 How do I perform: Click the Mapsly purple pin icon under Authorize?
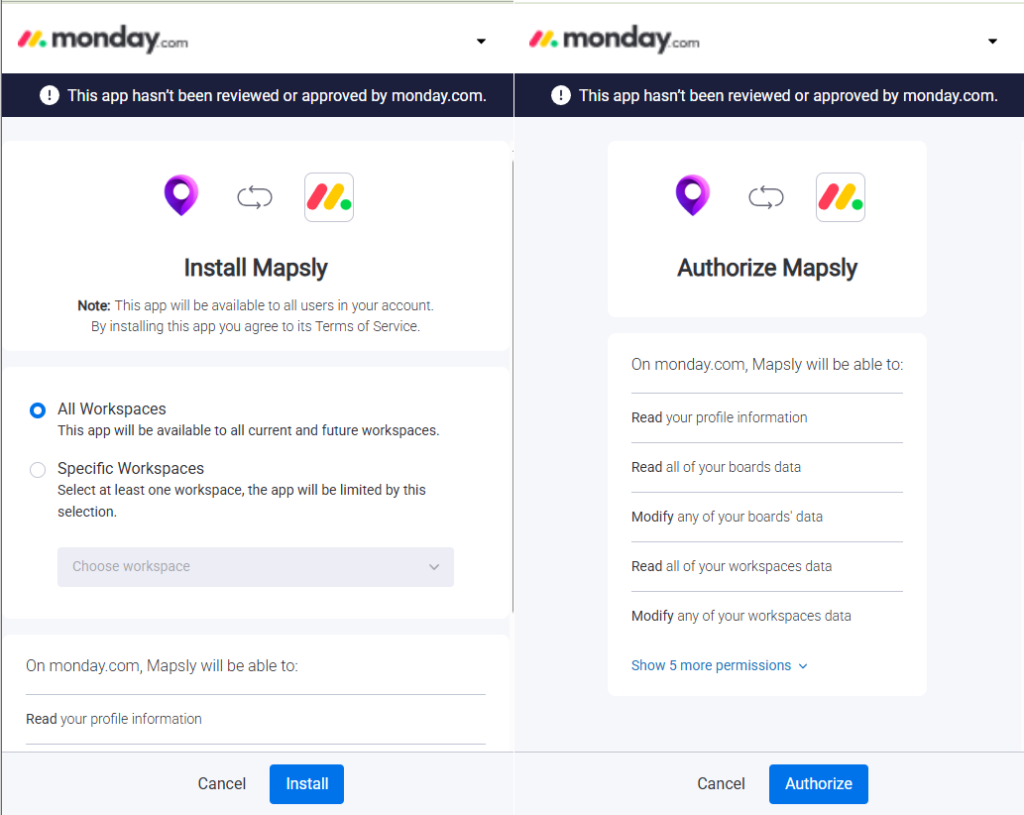[x=692, y=195]
